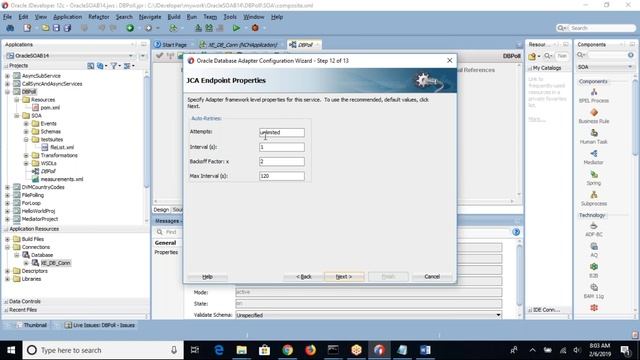Select the BAM 11g technology icon

(x=594, y=287)
